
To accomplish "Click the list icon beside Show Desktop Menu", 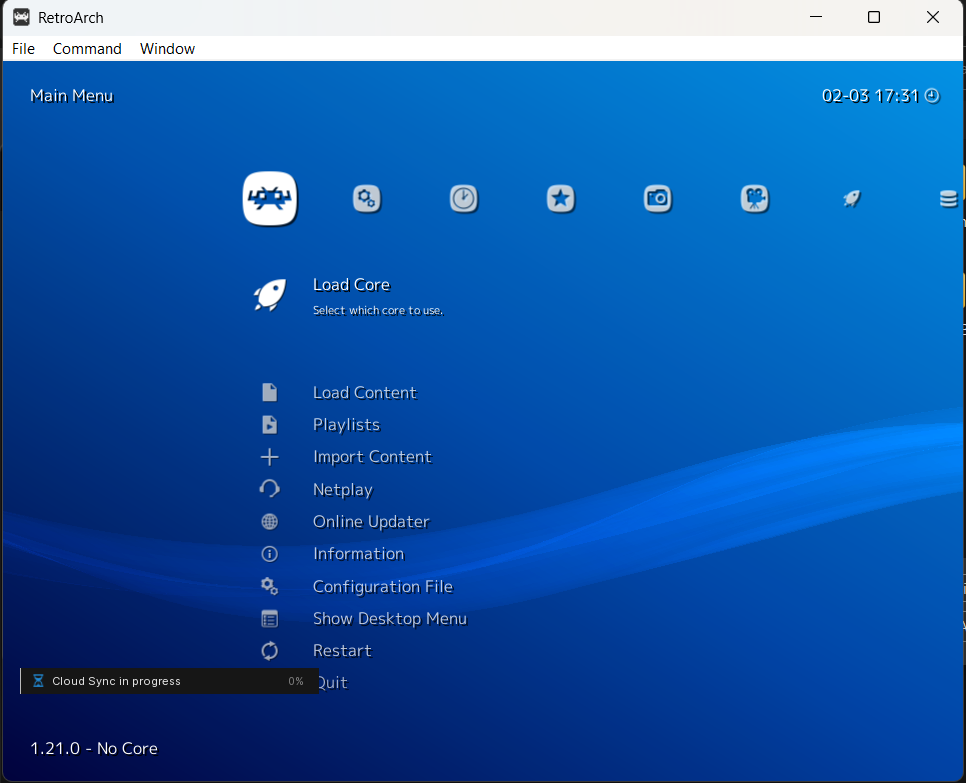I will [269, 619].
